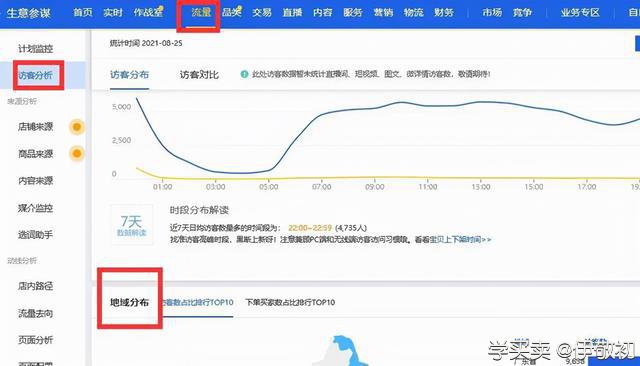Open 流量去向 in the sidebar
Screen dimensions: 640x366
tap(36, 313)
